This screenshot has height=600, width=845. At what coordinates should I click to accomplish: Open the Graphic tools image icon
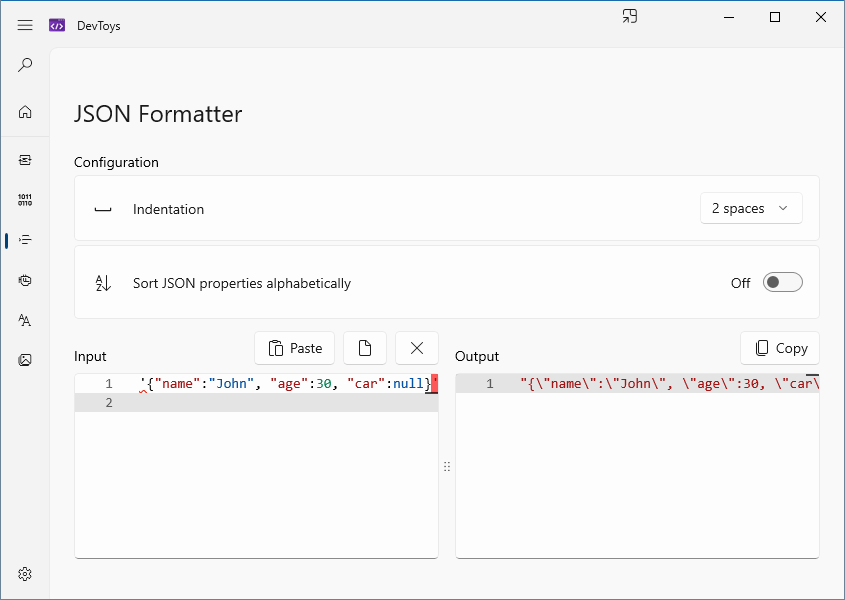(x=25, y=360)
